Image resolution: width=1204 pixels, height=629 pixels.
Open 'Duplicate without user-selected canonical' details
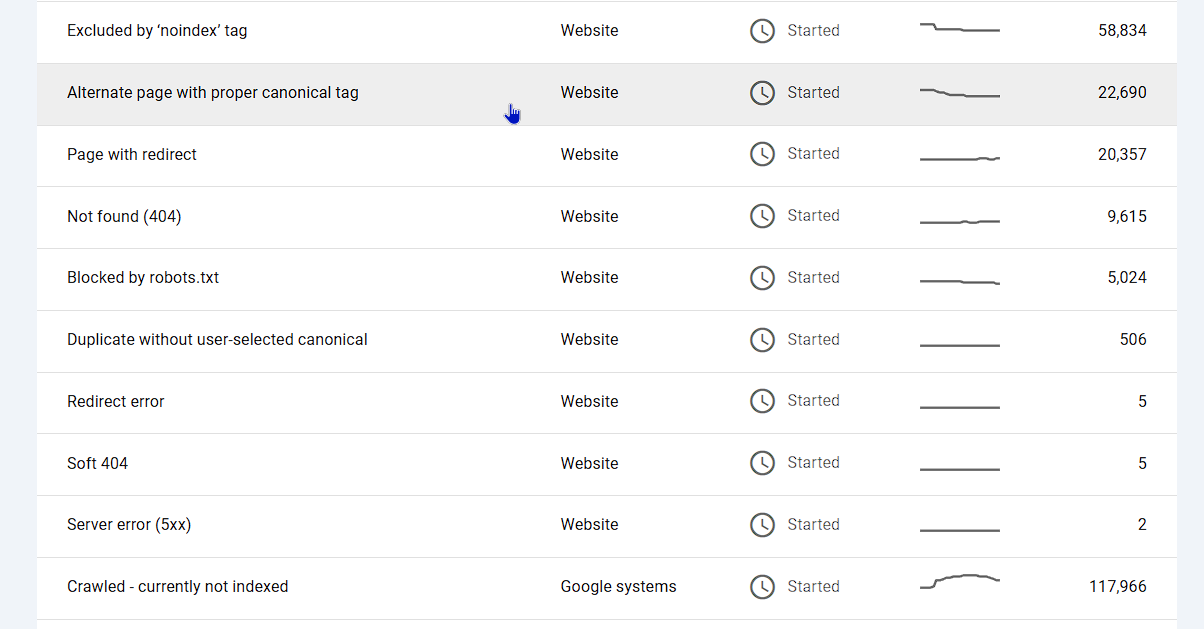click(217, 340)
